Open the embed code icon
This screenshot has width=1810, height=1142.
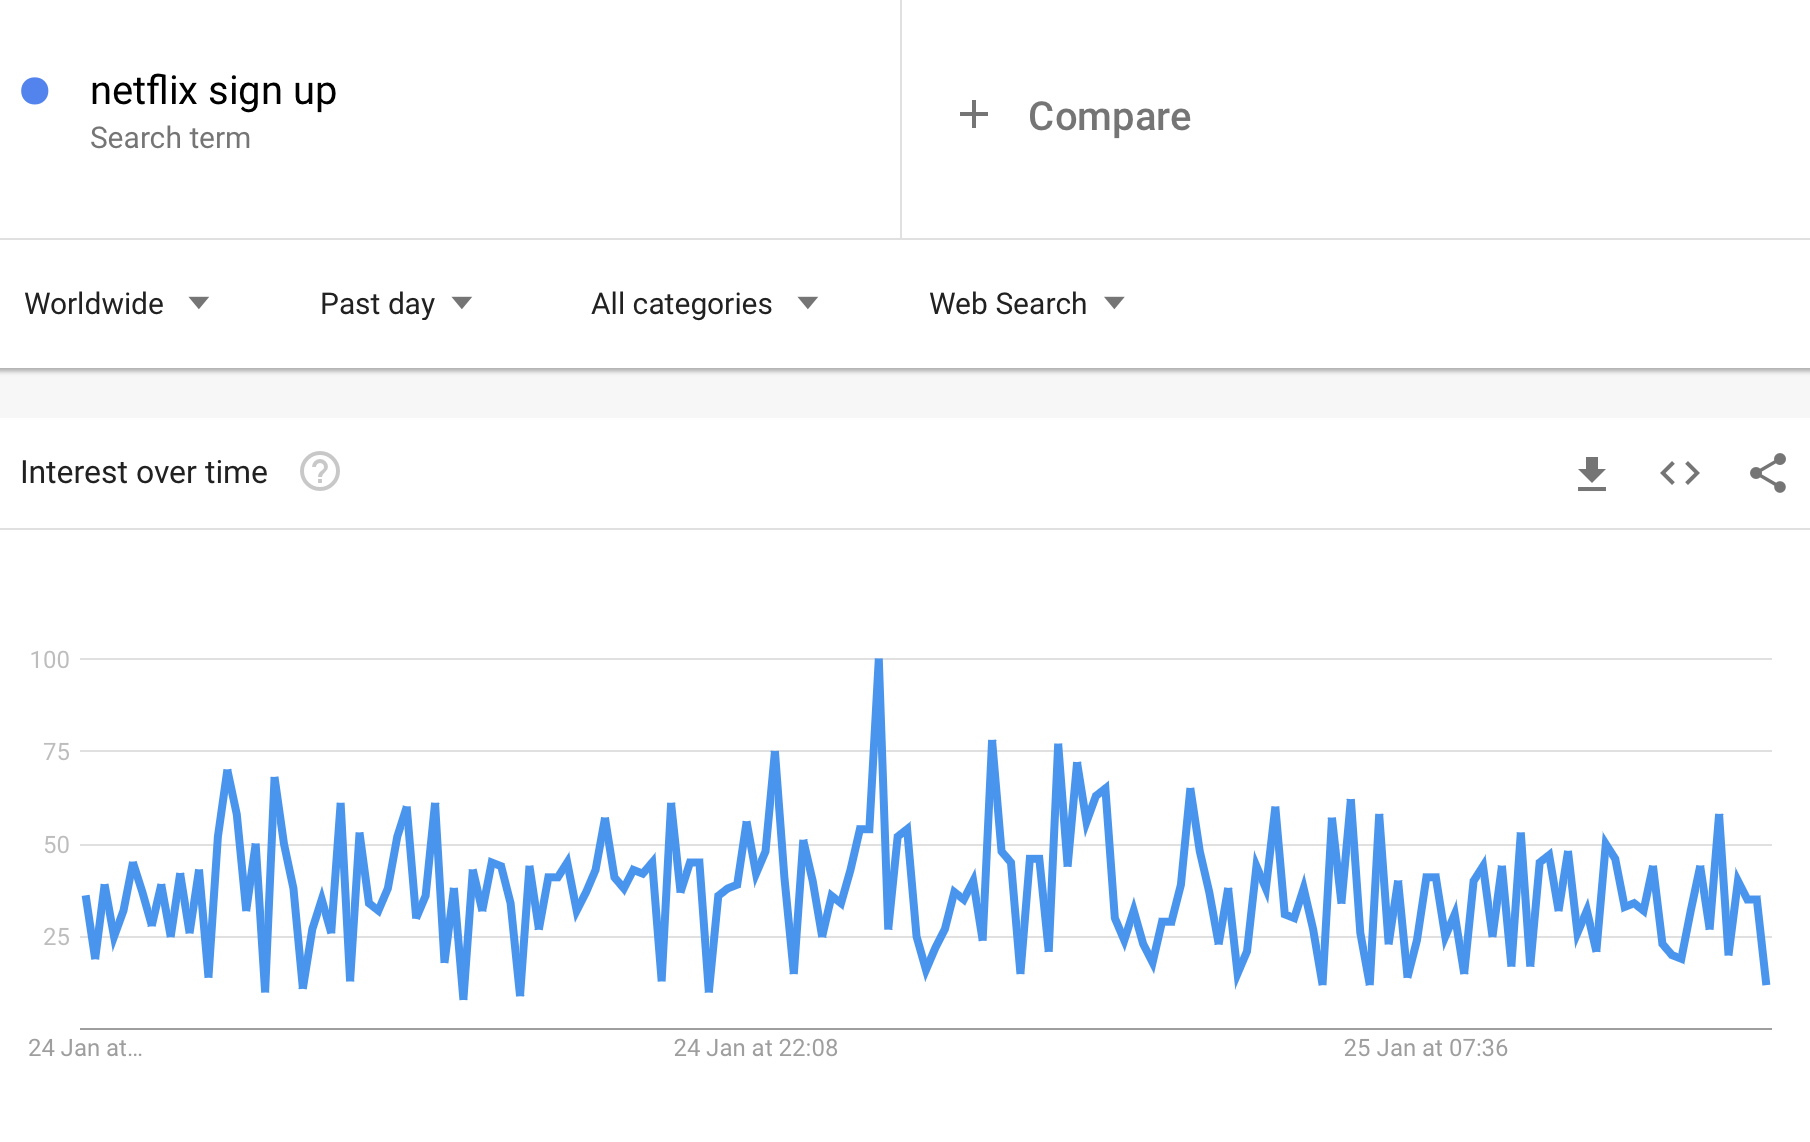(x=1680, y=473)
